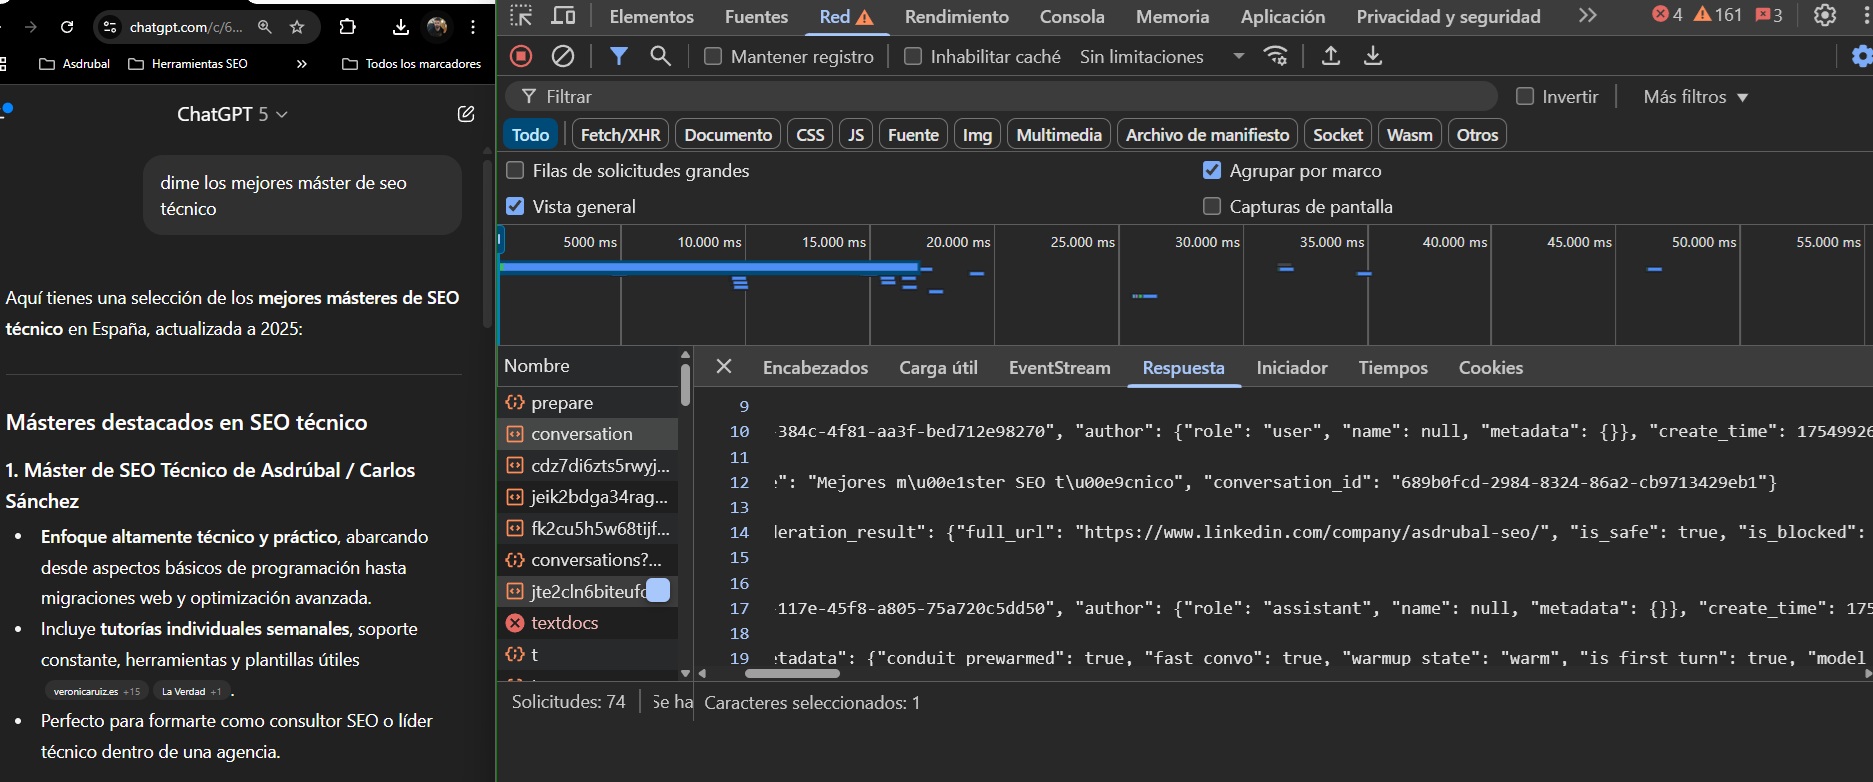Filter requests by Socket type

[1338, 135]
